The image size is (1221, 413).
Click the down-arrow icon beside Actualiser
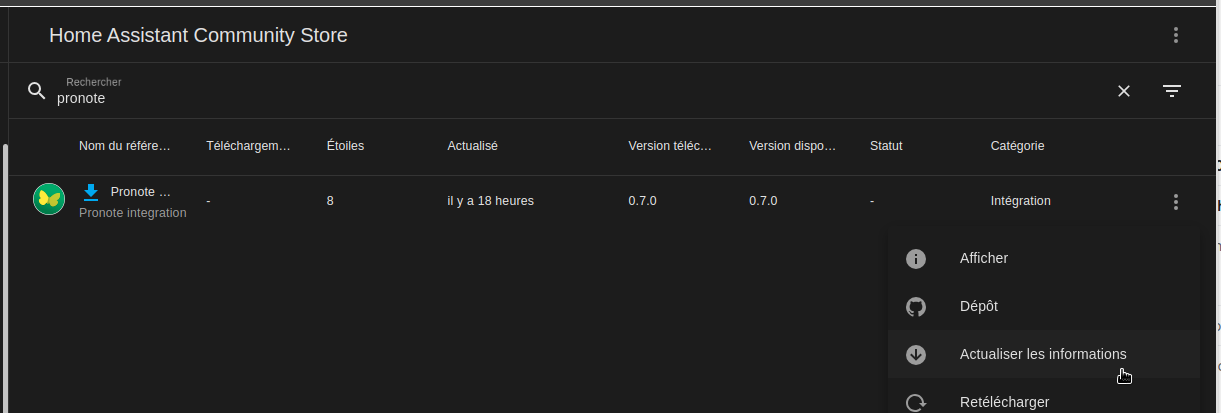tap(916, 355)
